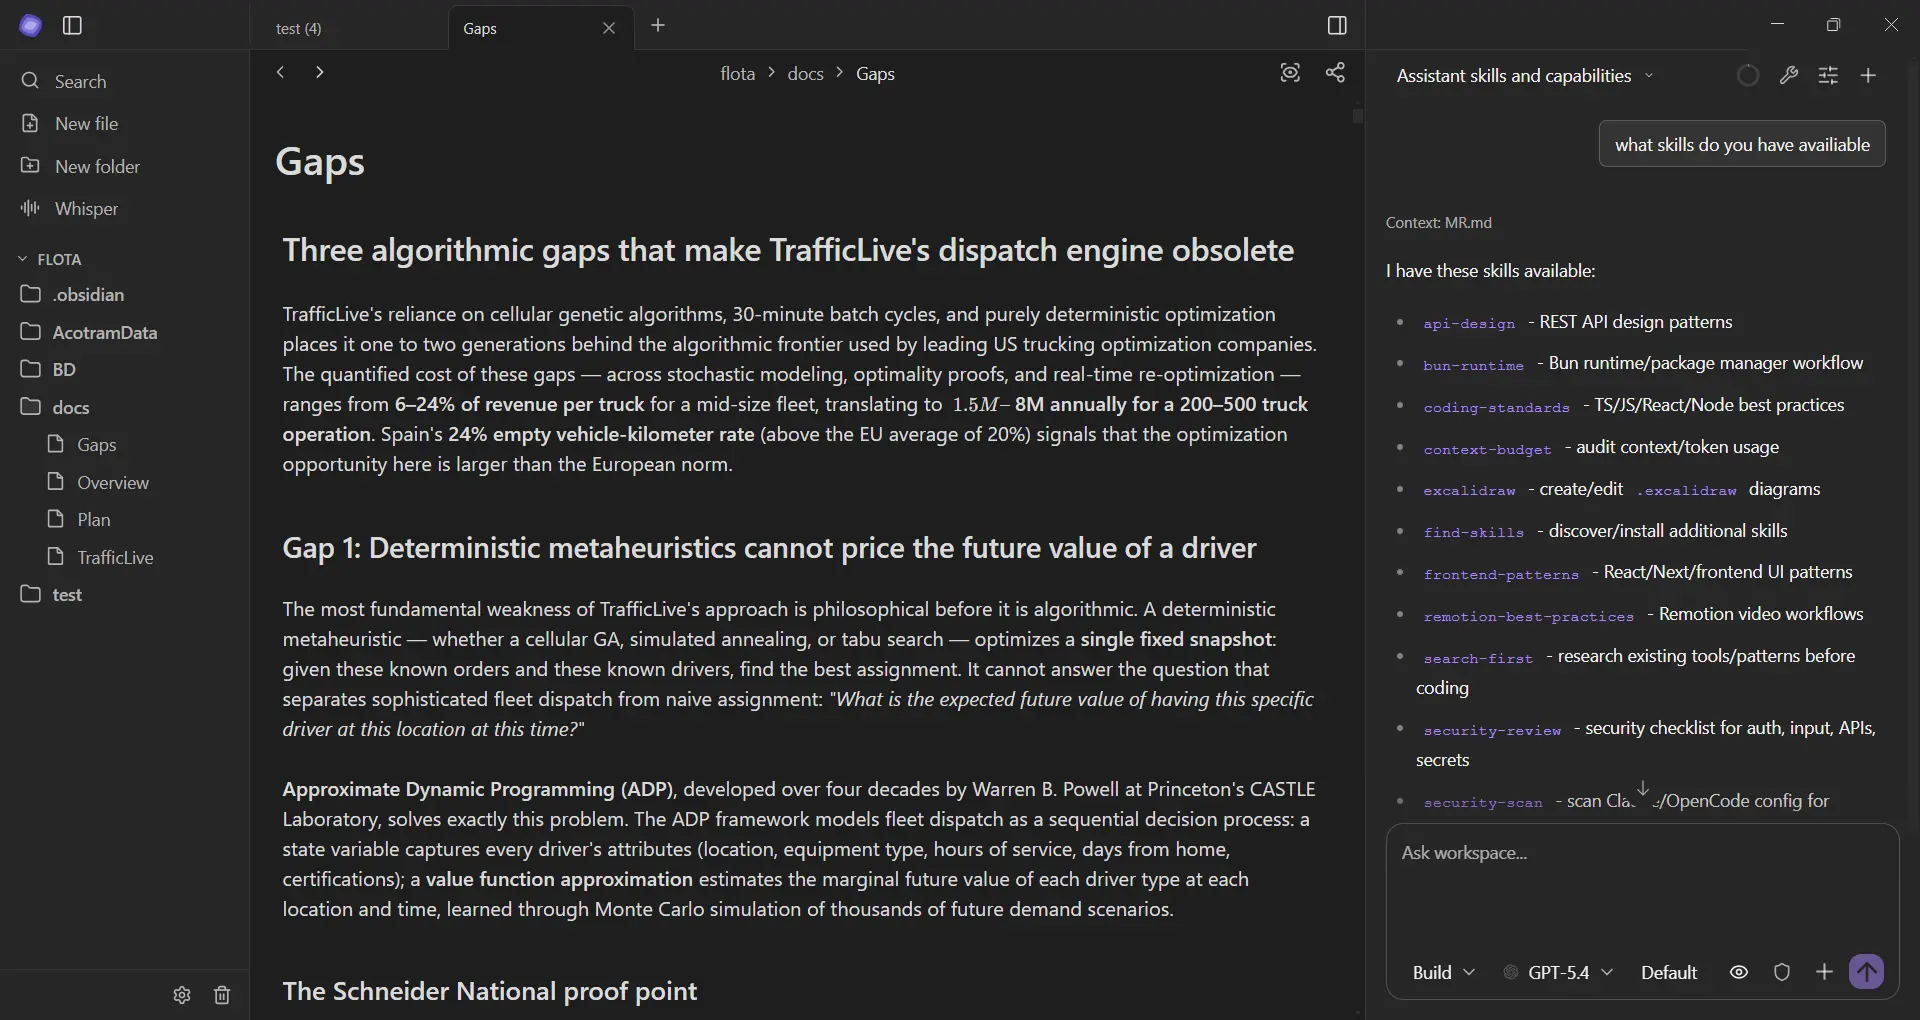Viewport: 1920px width, 1020px height.
Task: Open settings gear in sidebar footer
Action: click(x=182, y=995)
